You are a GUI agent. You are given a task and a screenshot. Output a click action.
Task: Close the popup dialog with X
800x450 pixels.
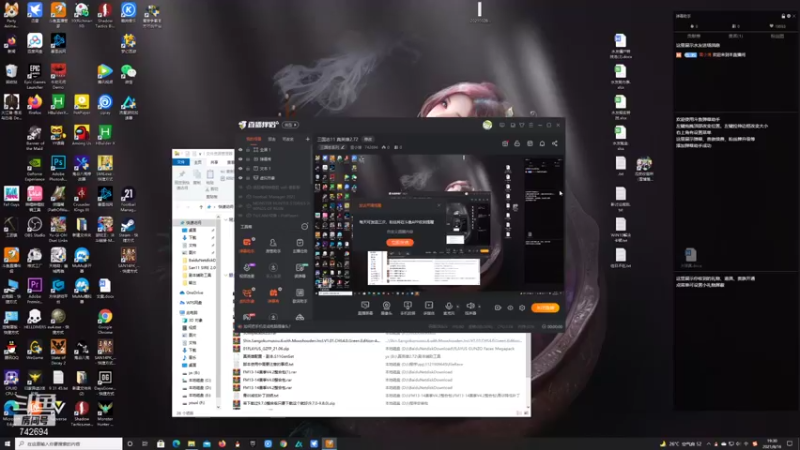(439, 205)
